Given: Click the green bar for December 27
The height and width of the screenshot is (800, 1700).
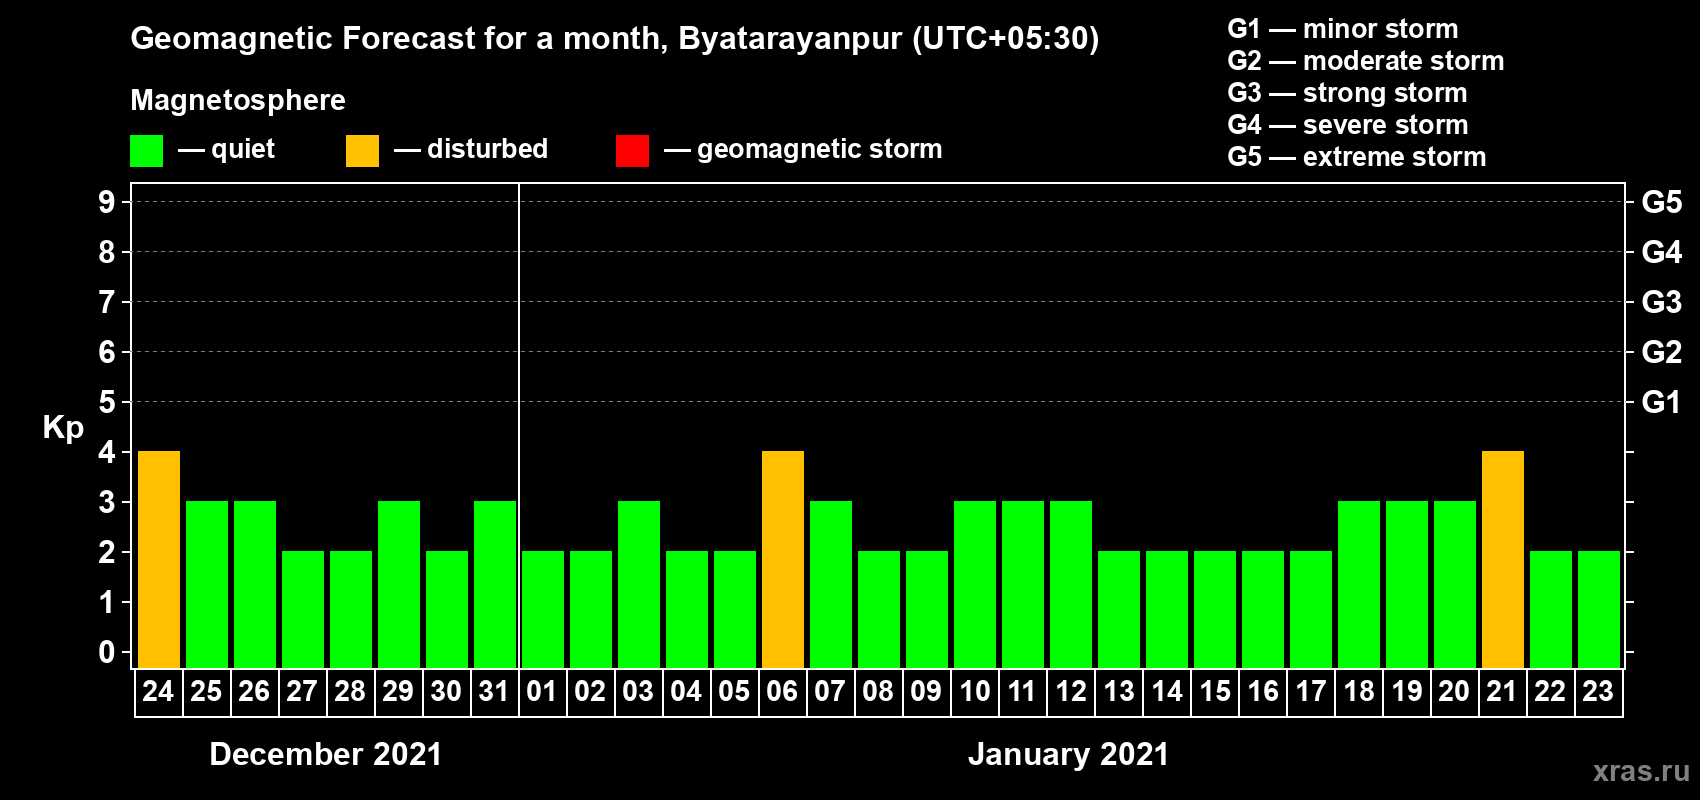Looking at the screenshot, I should [x=303, y=609].
